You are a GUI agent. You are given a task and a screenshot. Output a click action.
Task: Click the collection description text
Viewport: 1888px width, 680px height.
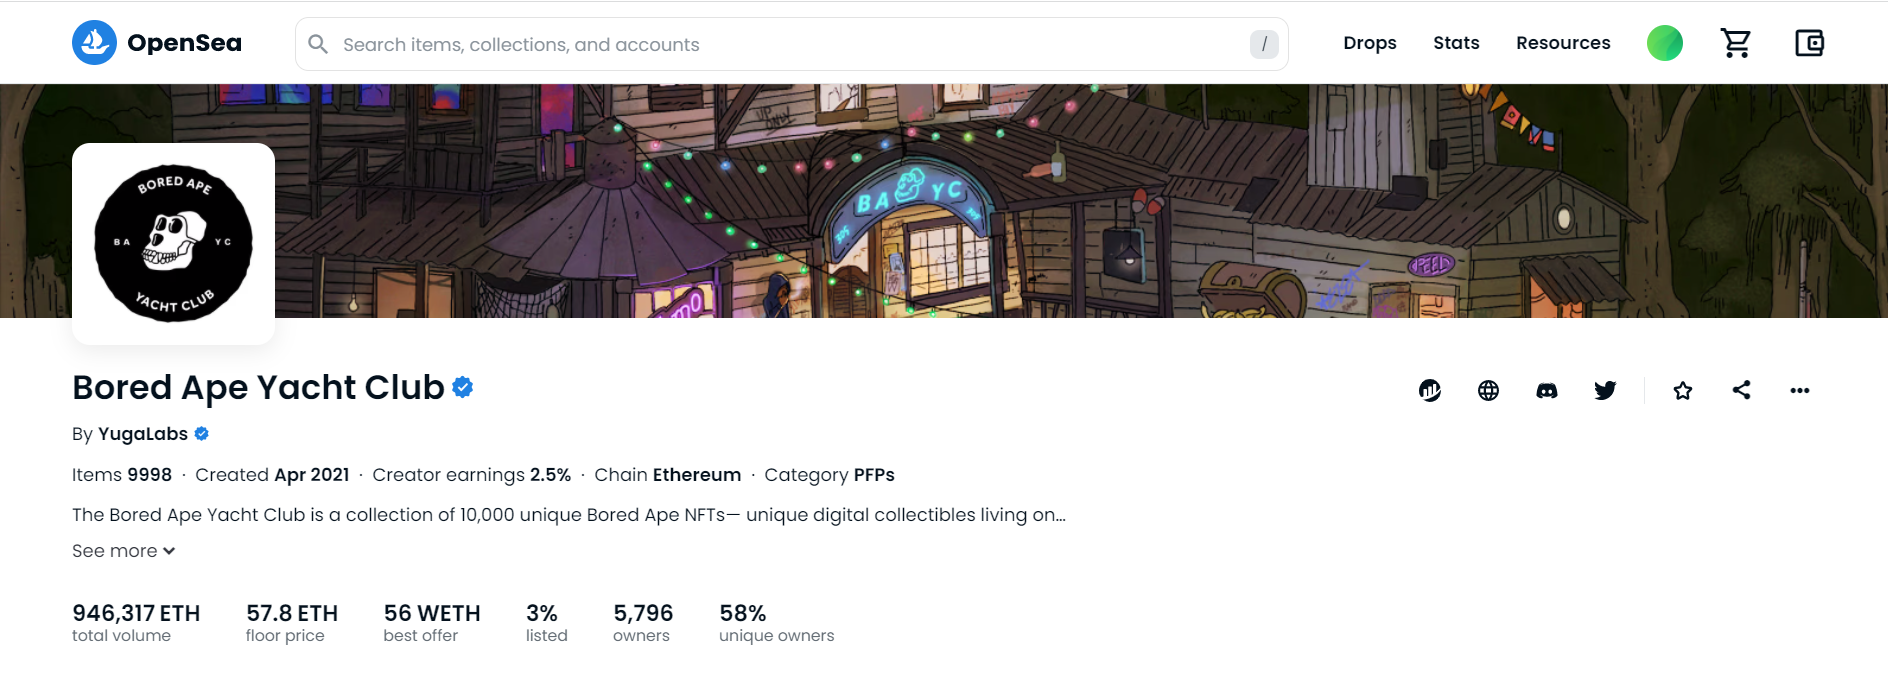tap(569, 515)
